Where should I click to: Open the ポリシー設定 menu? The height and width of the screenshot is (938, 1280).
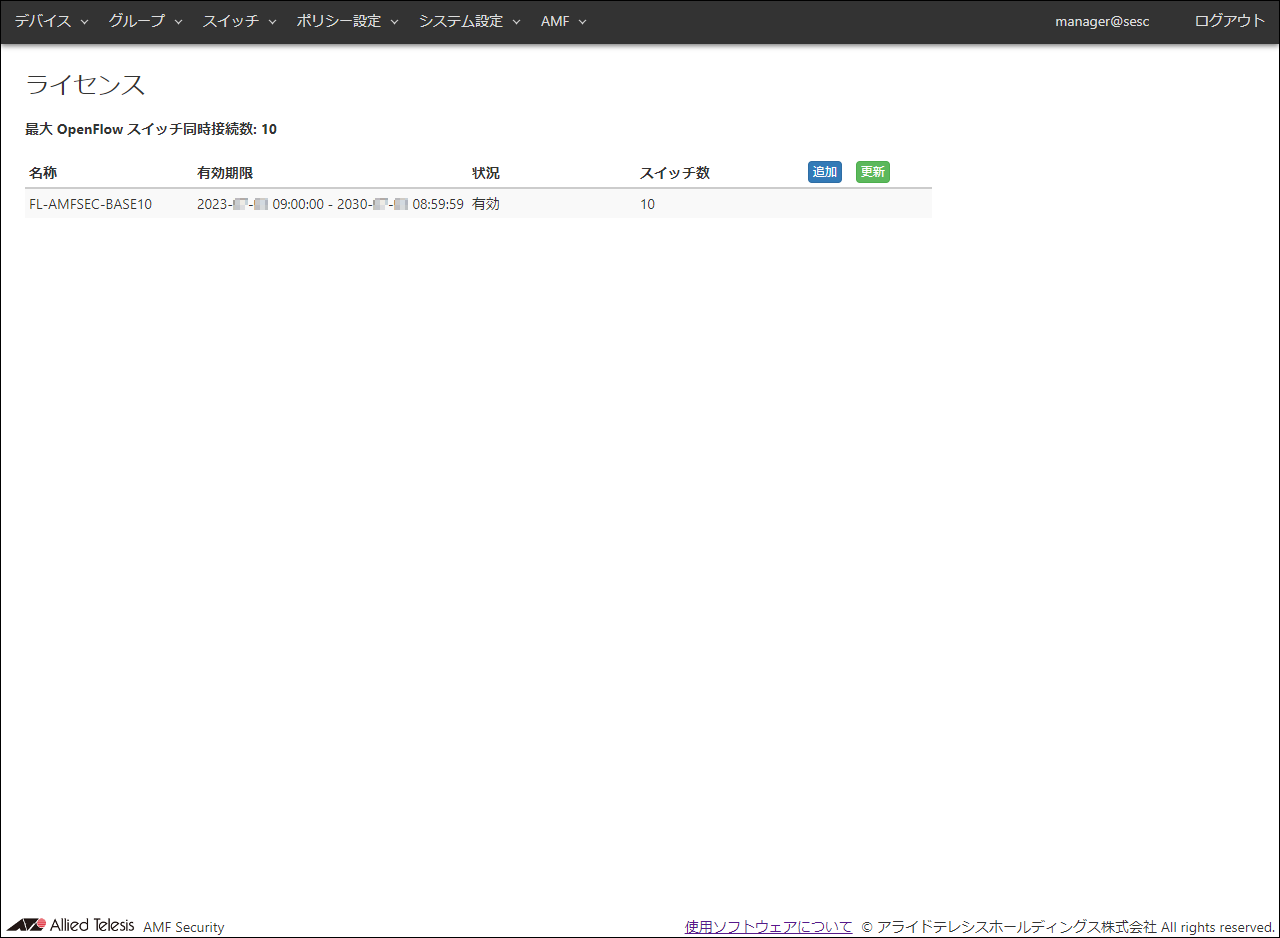coord(338,21)
